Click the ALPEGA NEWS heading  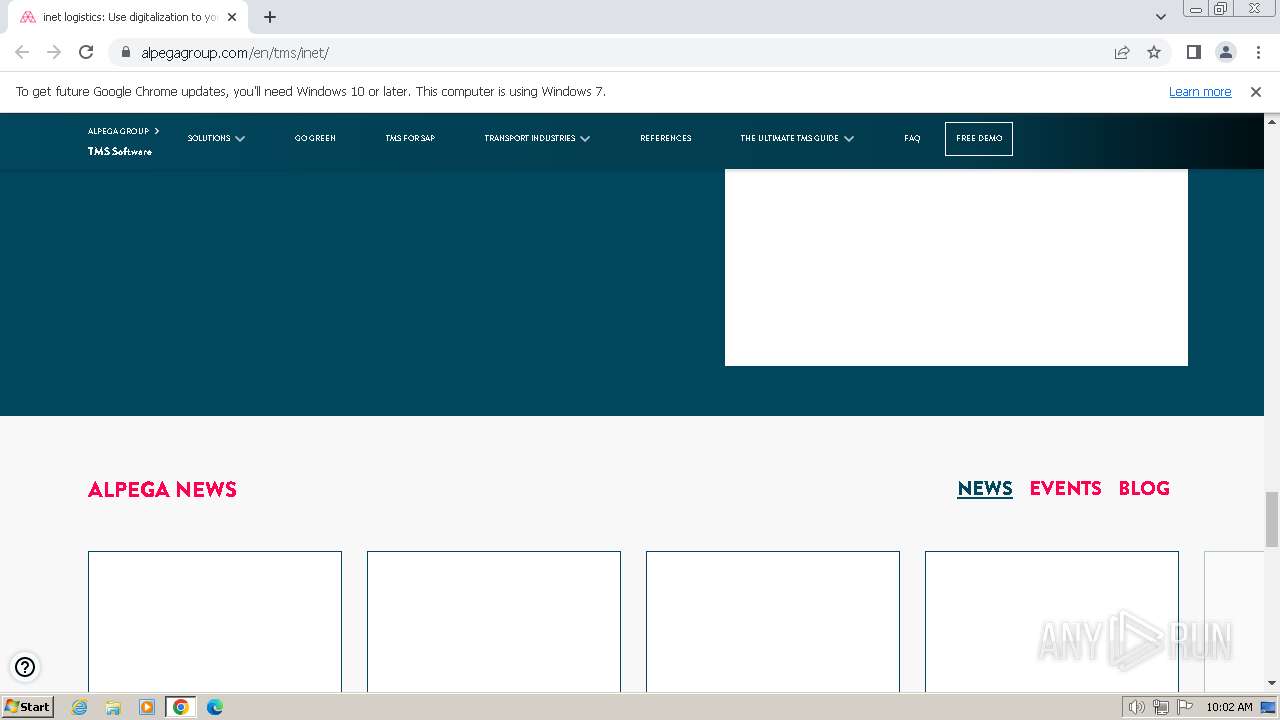coord(162,489)
